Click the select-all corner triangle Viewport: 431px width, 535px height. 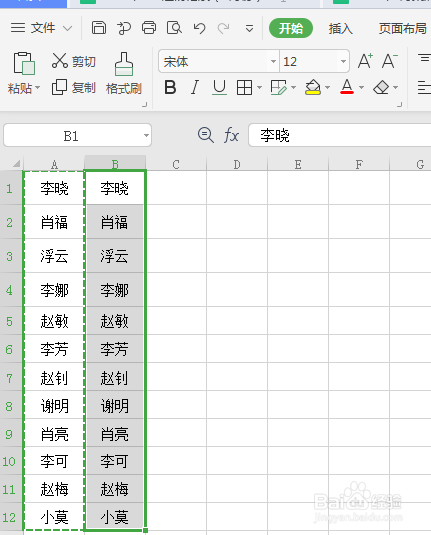[x=16, y=164]
